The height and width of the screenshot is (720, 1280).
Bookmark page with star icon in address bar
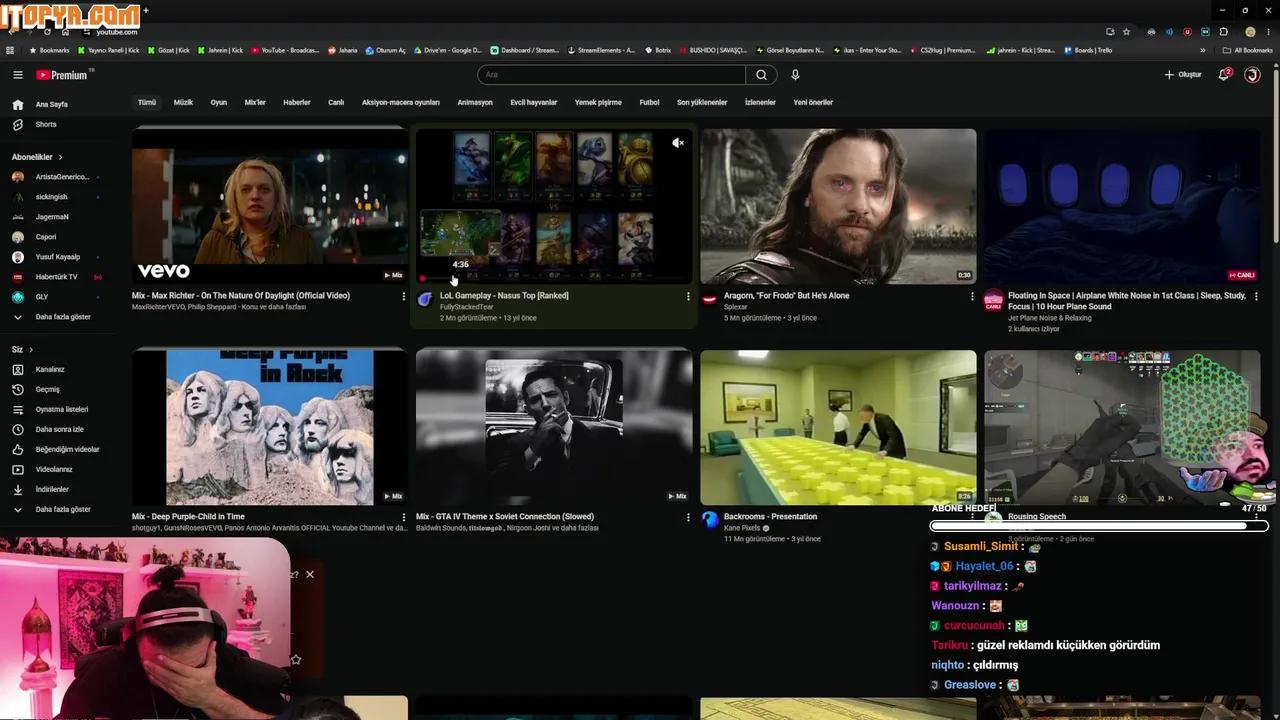(x=1126, y=32)
